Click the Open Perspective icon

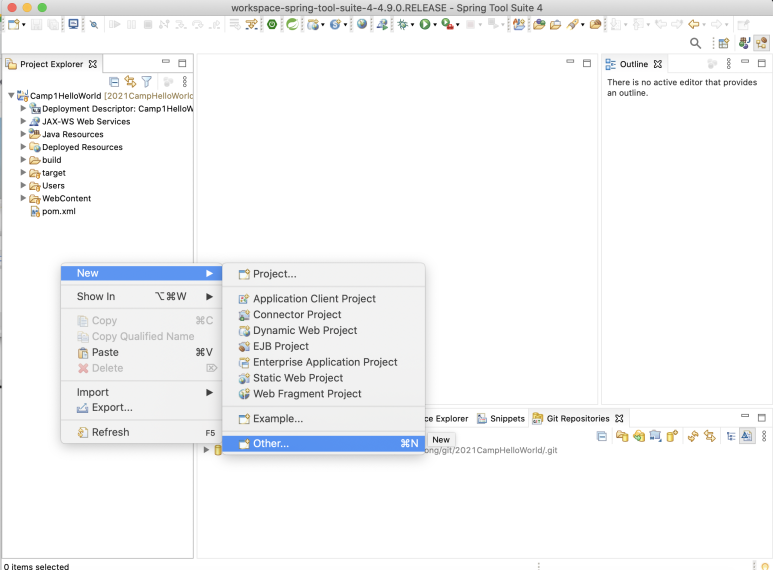[x=724, y=43]
